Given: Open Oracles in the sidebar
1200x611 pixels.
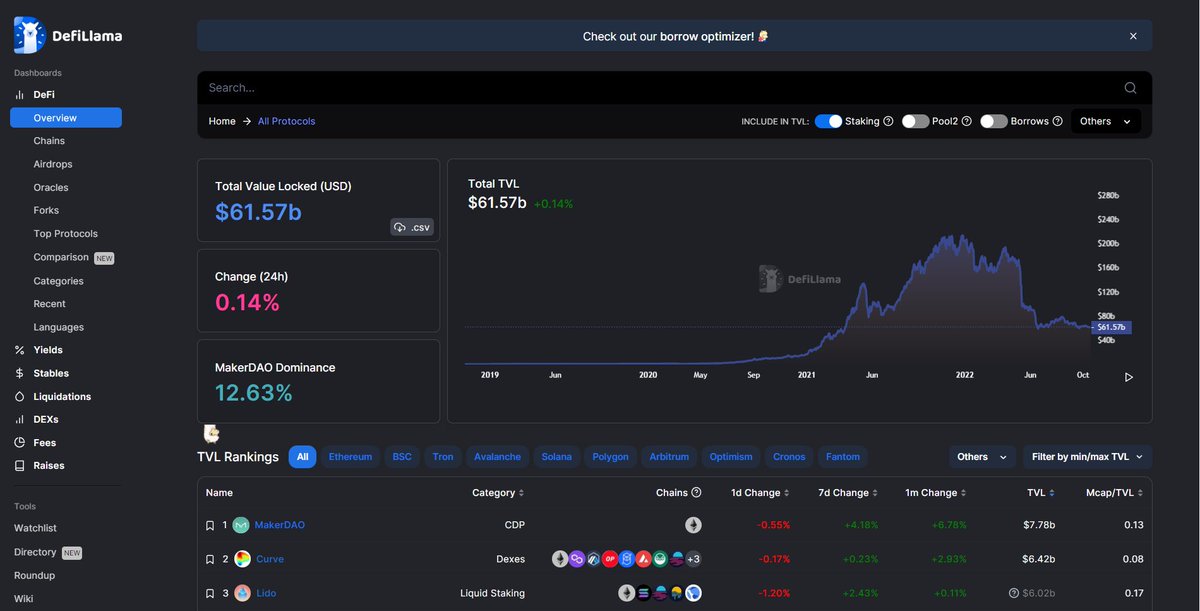Looking at the screenshot, I should [51, 187].
